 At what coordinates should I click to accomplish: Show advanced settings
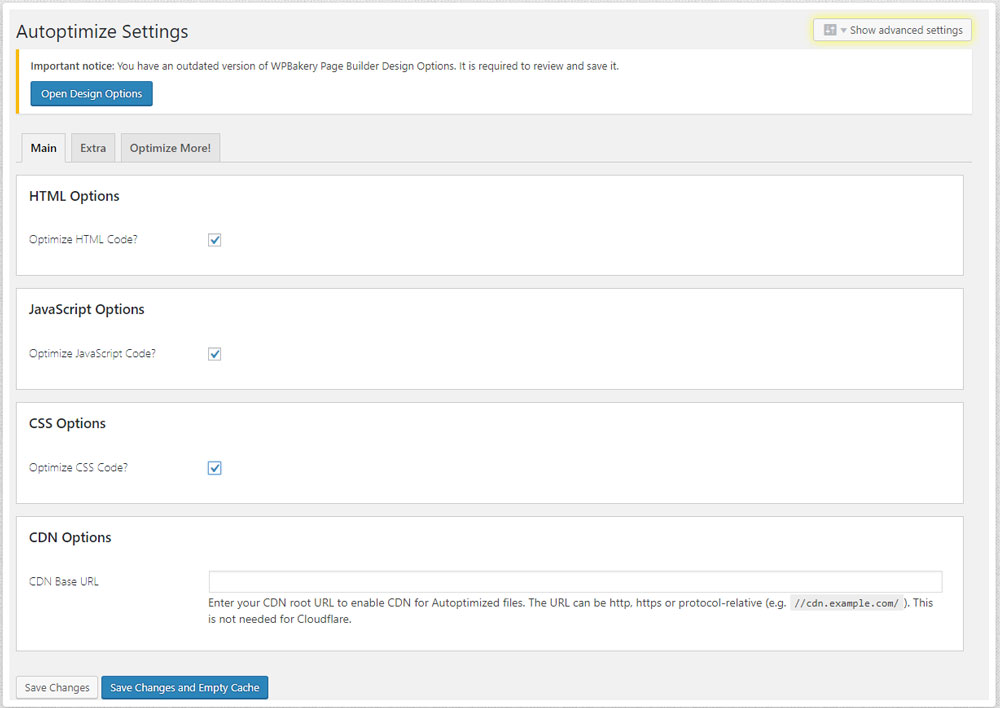point(905,30)
